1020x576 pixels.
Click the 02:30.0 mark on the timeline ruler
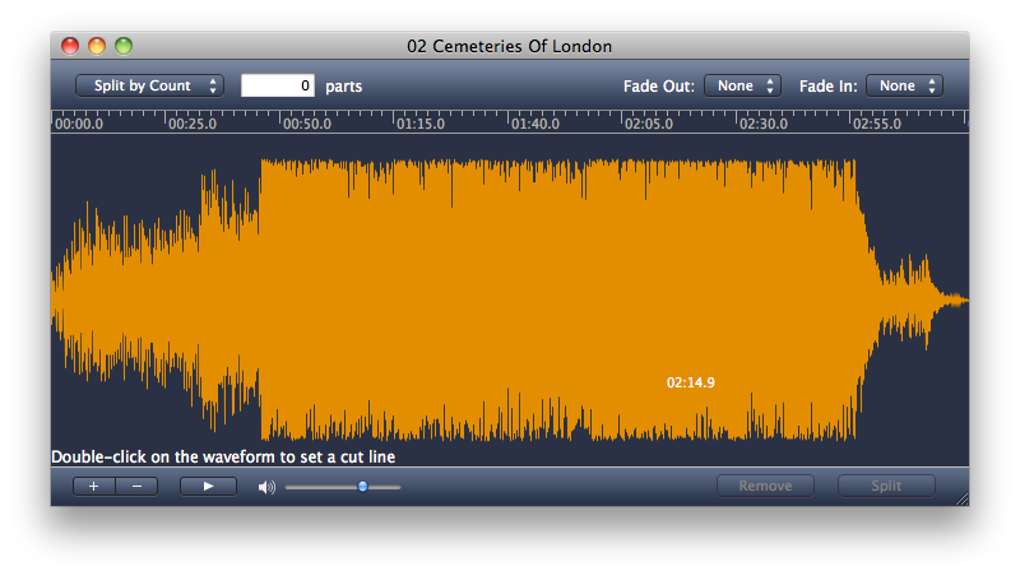(763, 124)
